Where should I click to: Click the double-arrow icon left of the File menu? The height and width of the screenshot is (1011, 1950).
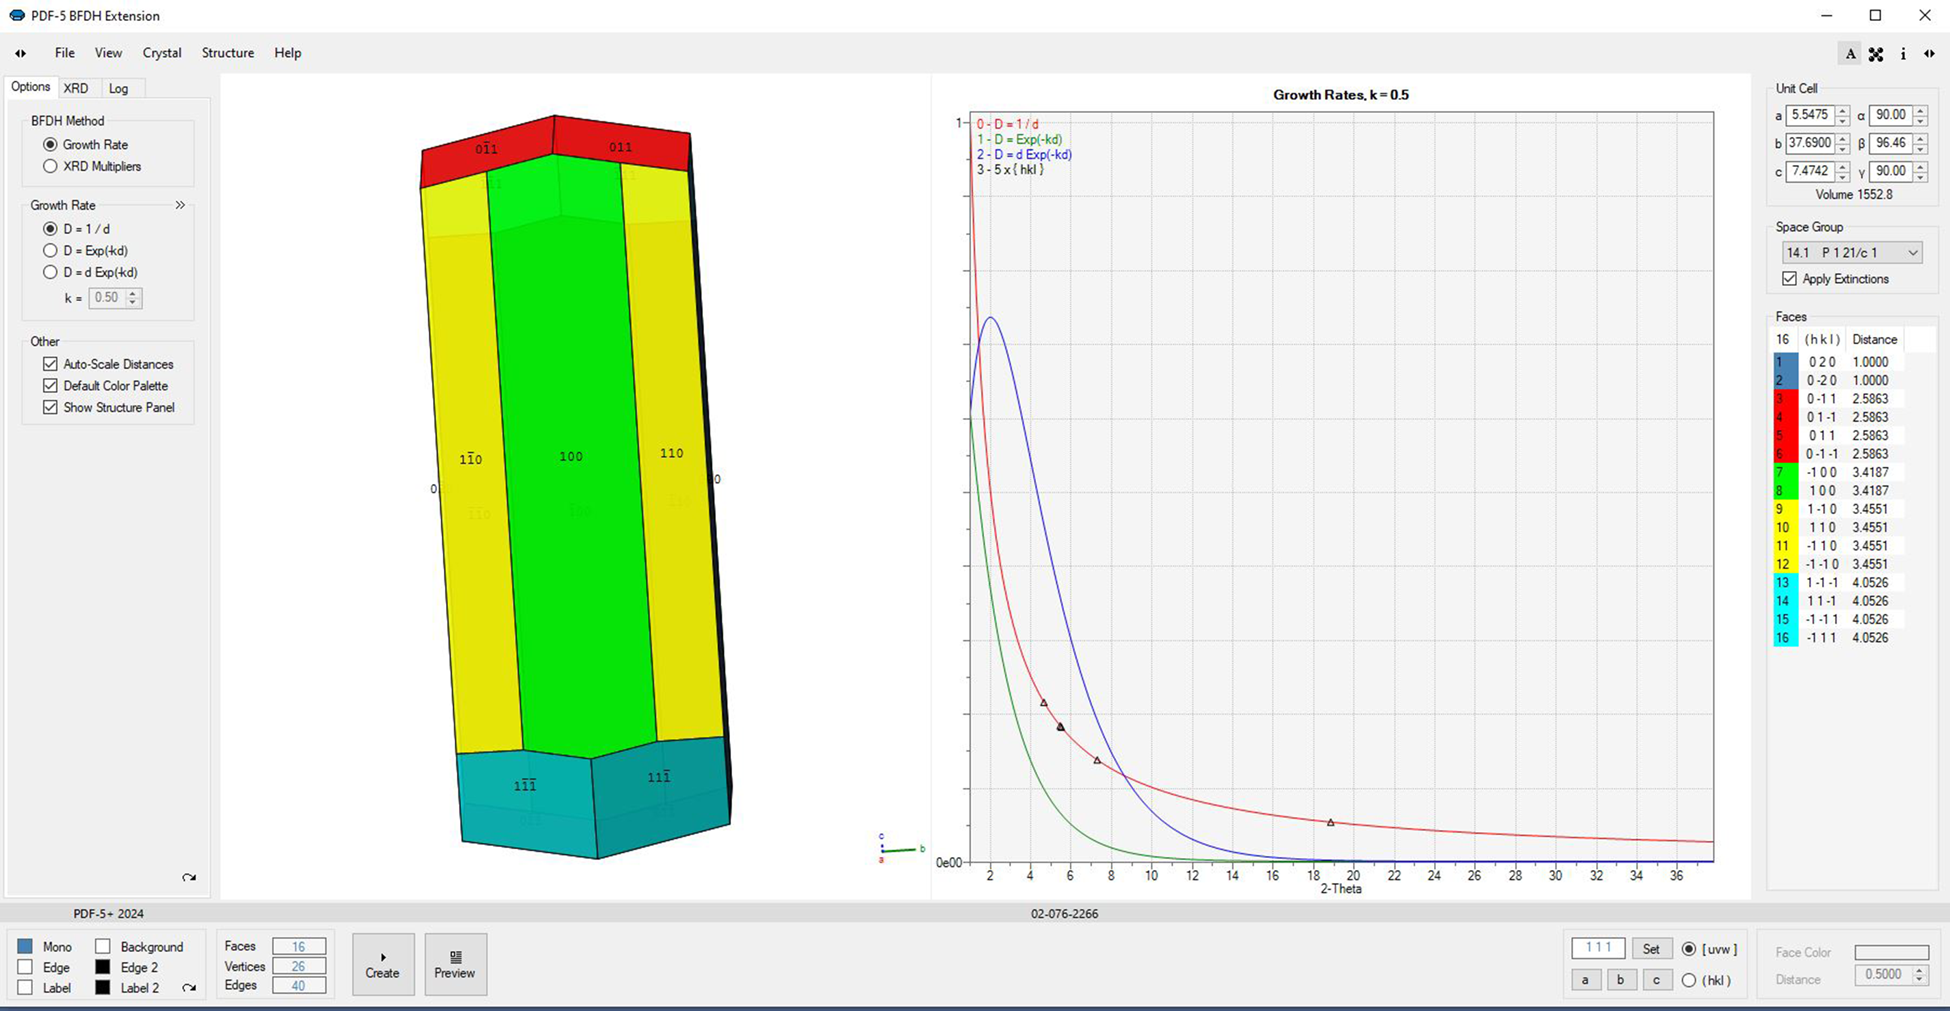(x=20, y=53)
